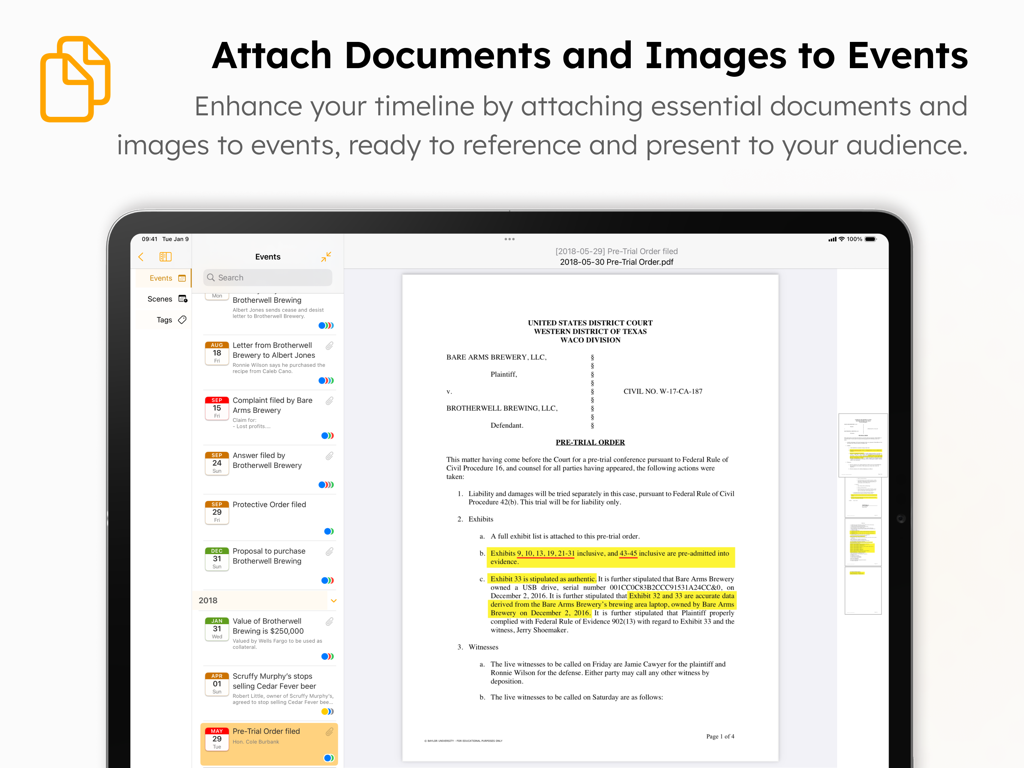1024x768 pixels.
Task: Click attachment icon on Answer filed by Brotherwell Brewery
Action: [x=330, y=454]
